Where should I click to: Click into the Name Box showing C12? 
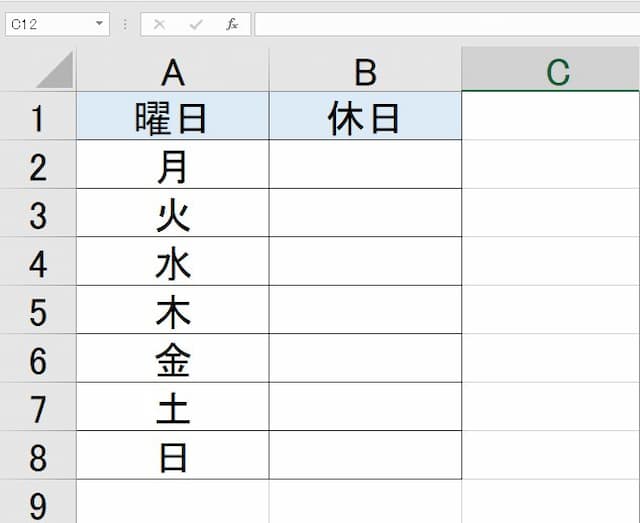click(x=45, y=24)
